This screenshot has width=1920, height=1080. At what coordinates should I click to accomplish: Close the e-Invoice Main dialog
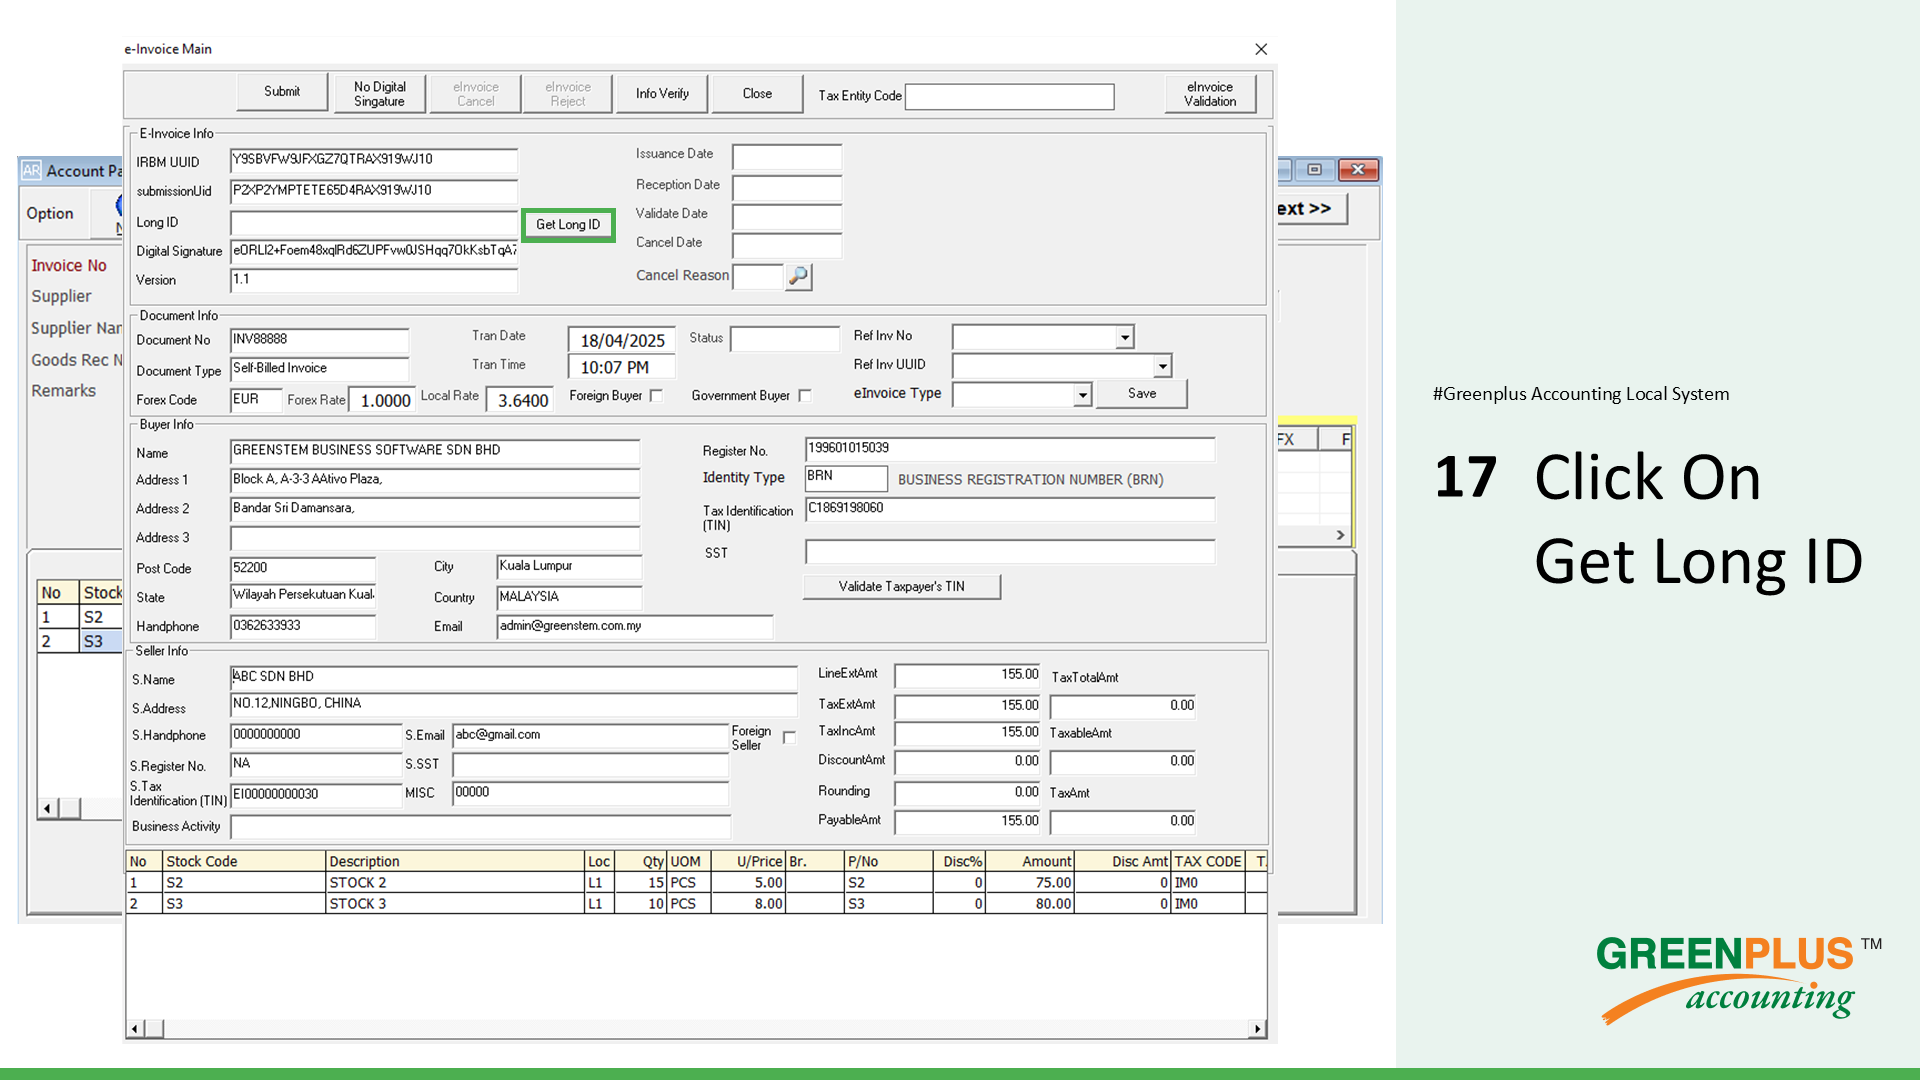tap(1261, 49)
